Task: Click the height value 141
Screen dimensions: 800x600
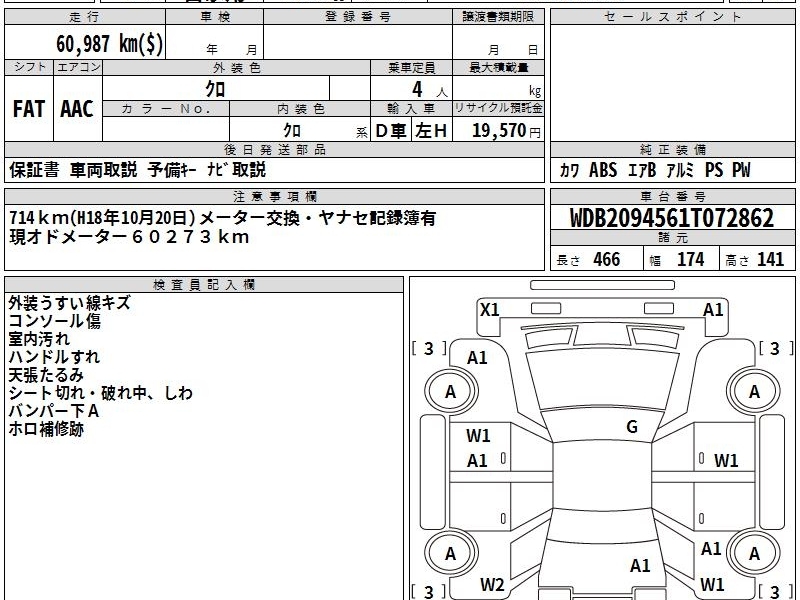Action: [x=770, y=259]
